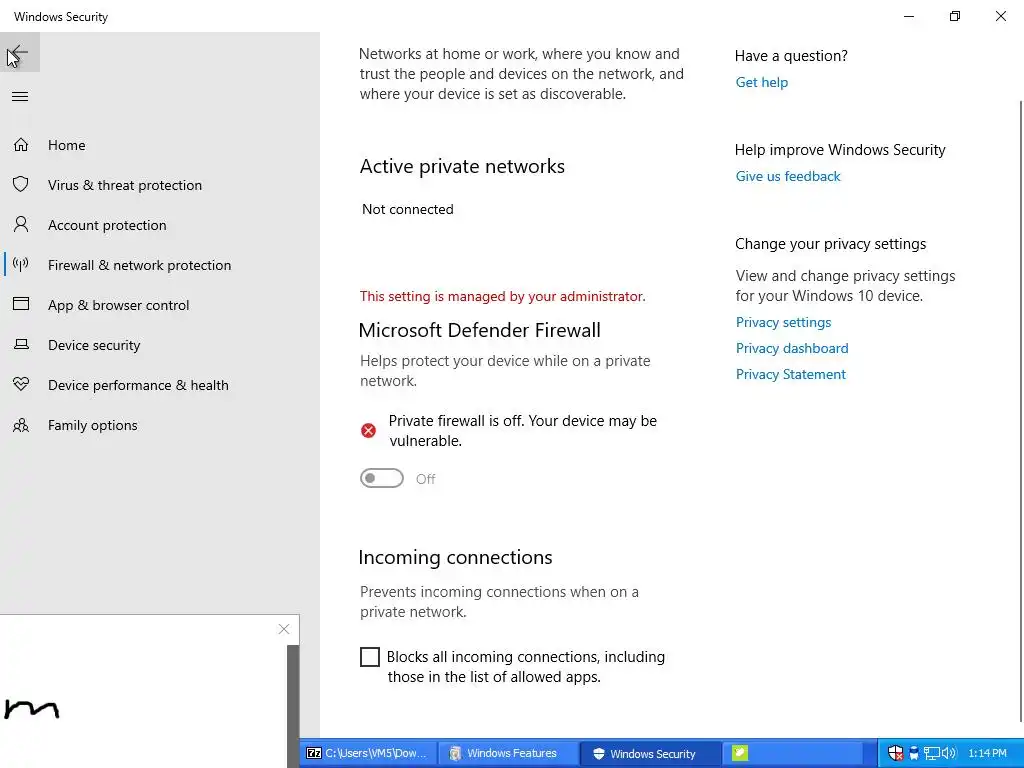This screenshot has height=768, width=1024.
Task: Click the Virus & threat protection shield icon
Action: 21,185
